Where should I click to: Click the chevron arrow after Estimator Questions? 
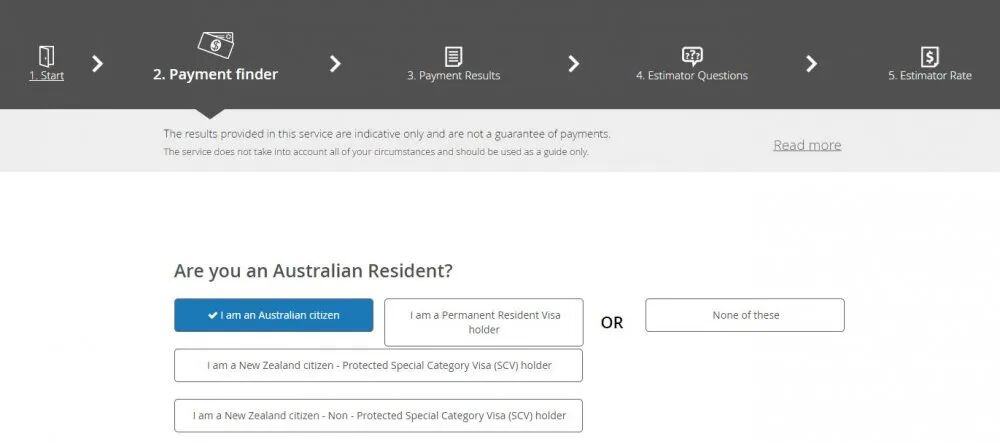pyautogui.click(x=811, y=64)
